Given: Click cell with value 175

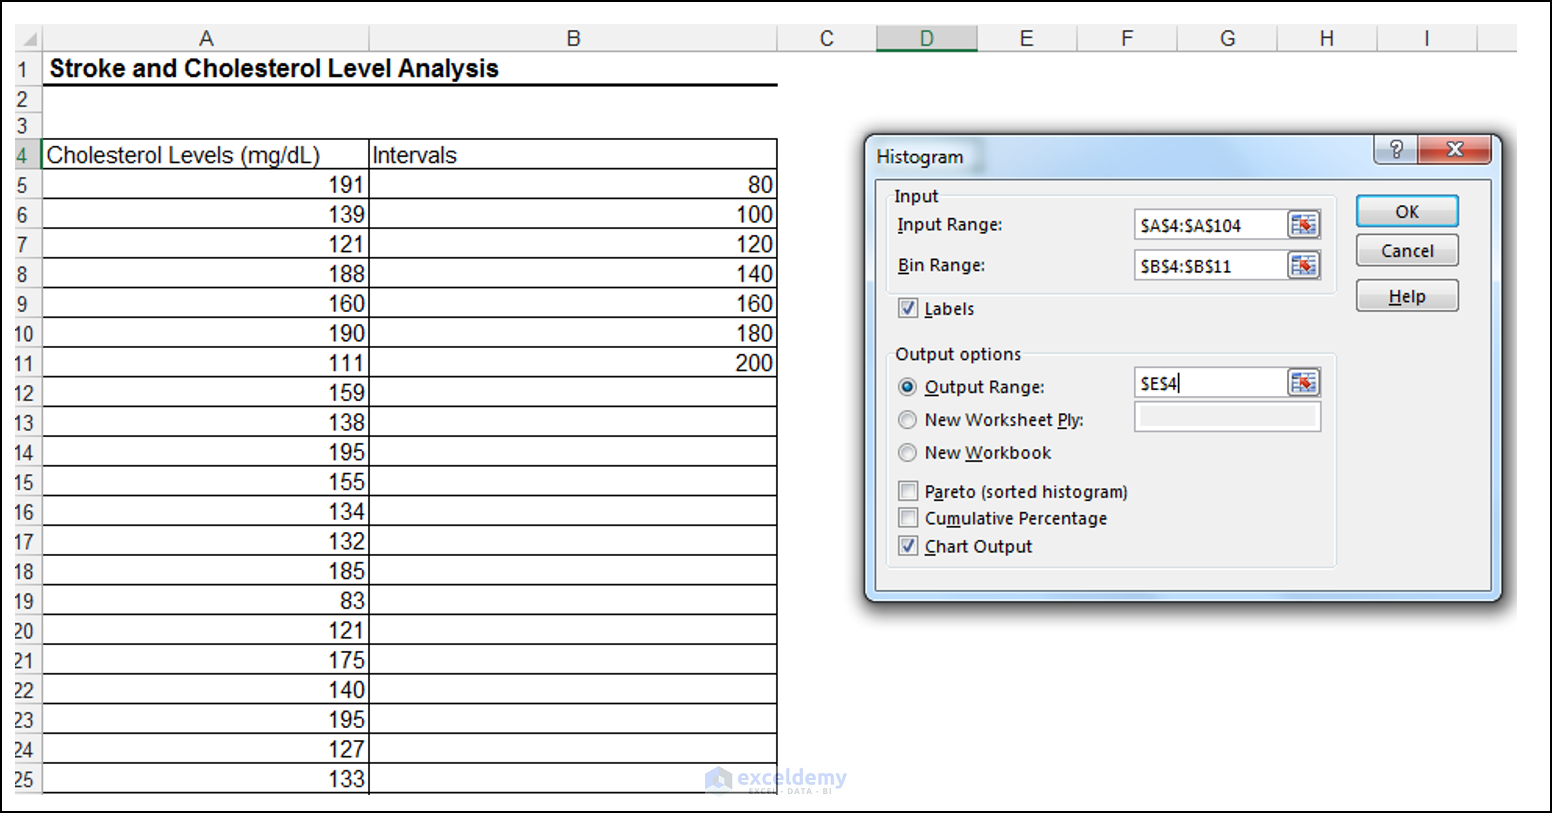Looking at the screenshot, I should tap(206, 660).
